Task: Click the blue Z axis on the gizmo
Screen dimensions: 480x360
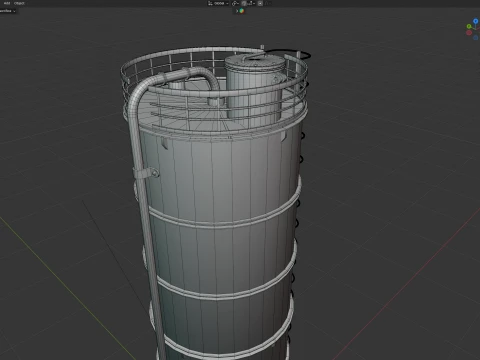Action: pyautogui.click(x=476, y=21)
